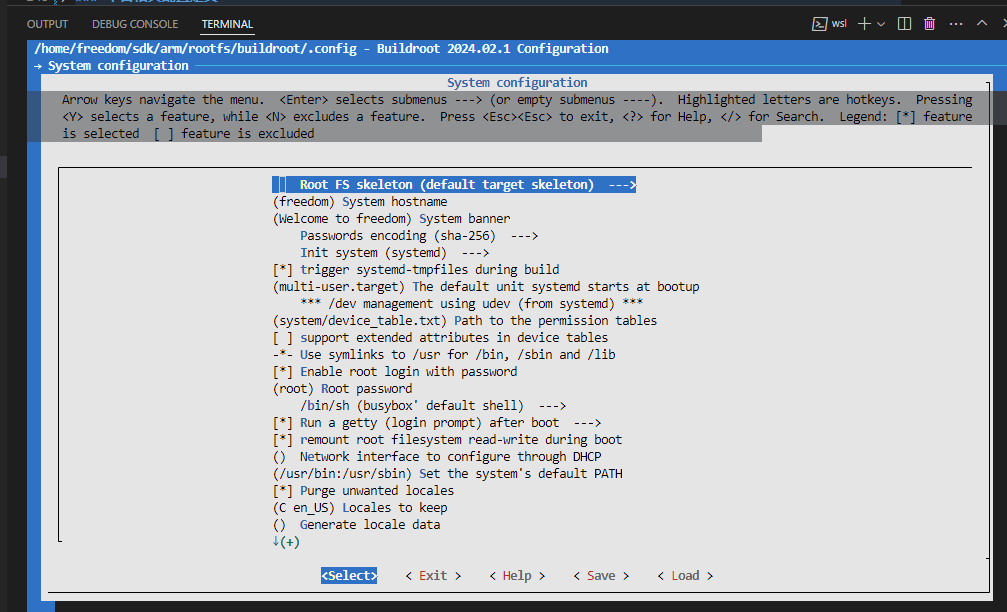The width and height of the screenshot is (1007, 612).
Task: Toggle trigger systemd-tmpfiles during build
Action: coord(416,270)
